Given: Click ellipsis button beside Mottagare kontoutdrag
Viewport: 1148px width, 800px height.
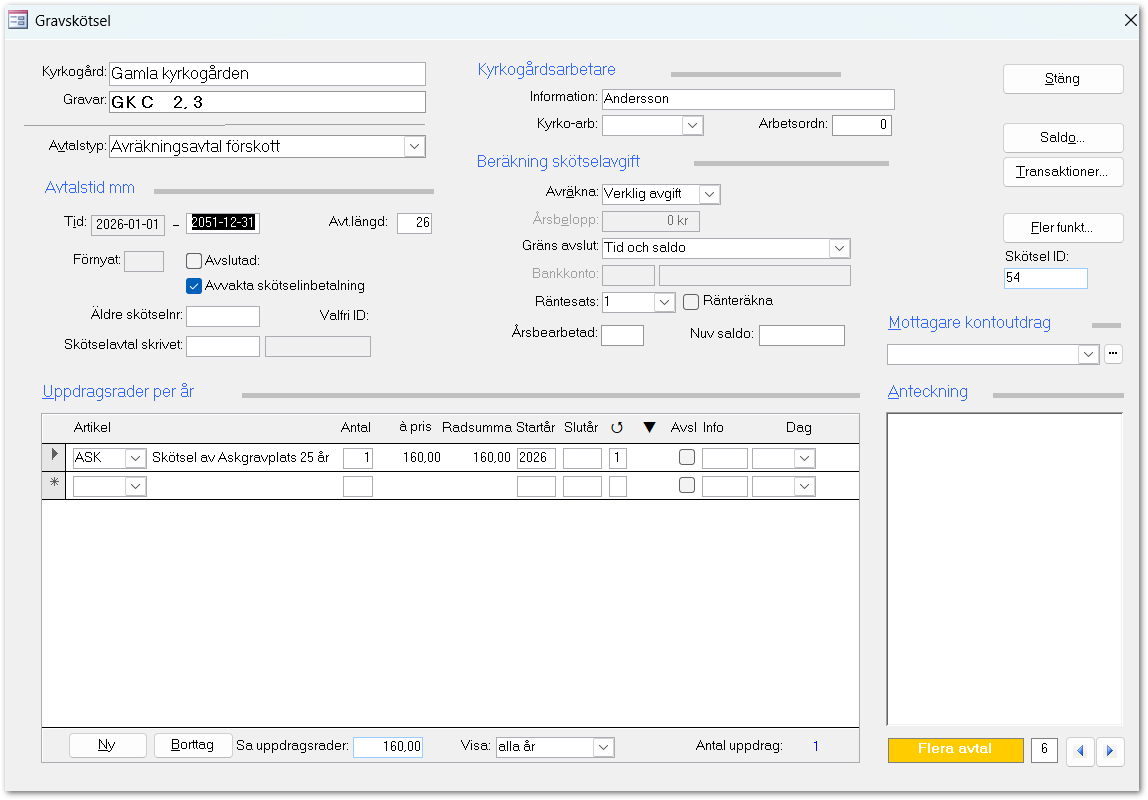Looking at the screenshot, I should tap(1113, 354).
